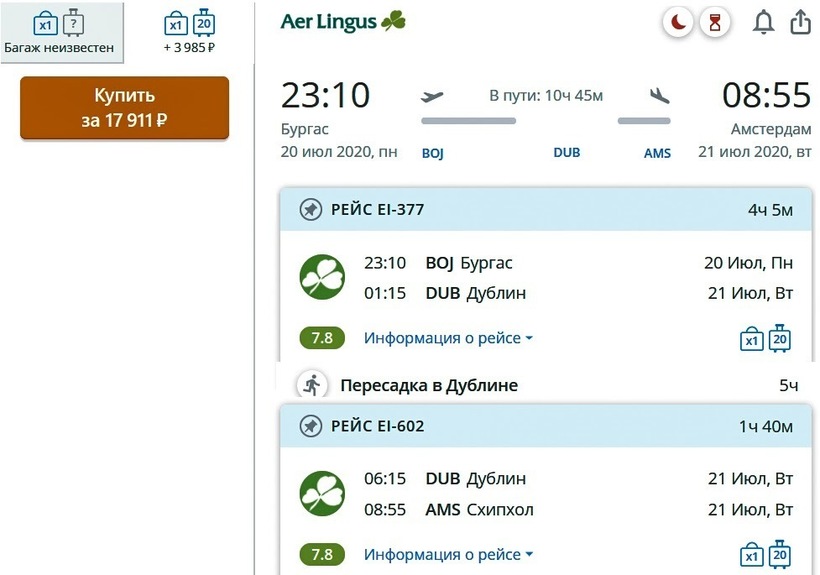Viewport: 820px width, 575px height.
Task: Click the Aer Lingus shamrock on Dublin–Schiphol segment
Action: [322, 494]
